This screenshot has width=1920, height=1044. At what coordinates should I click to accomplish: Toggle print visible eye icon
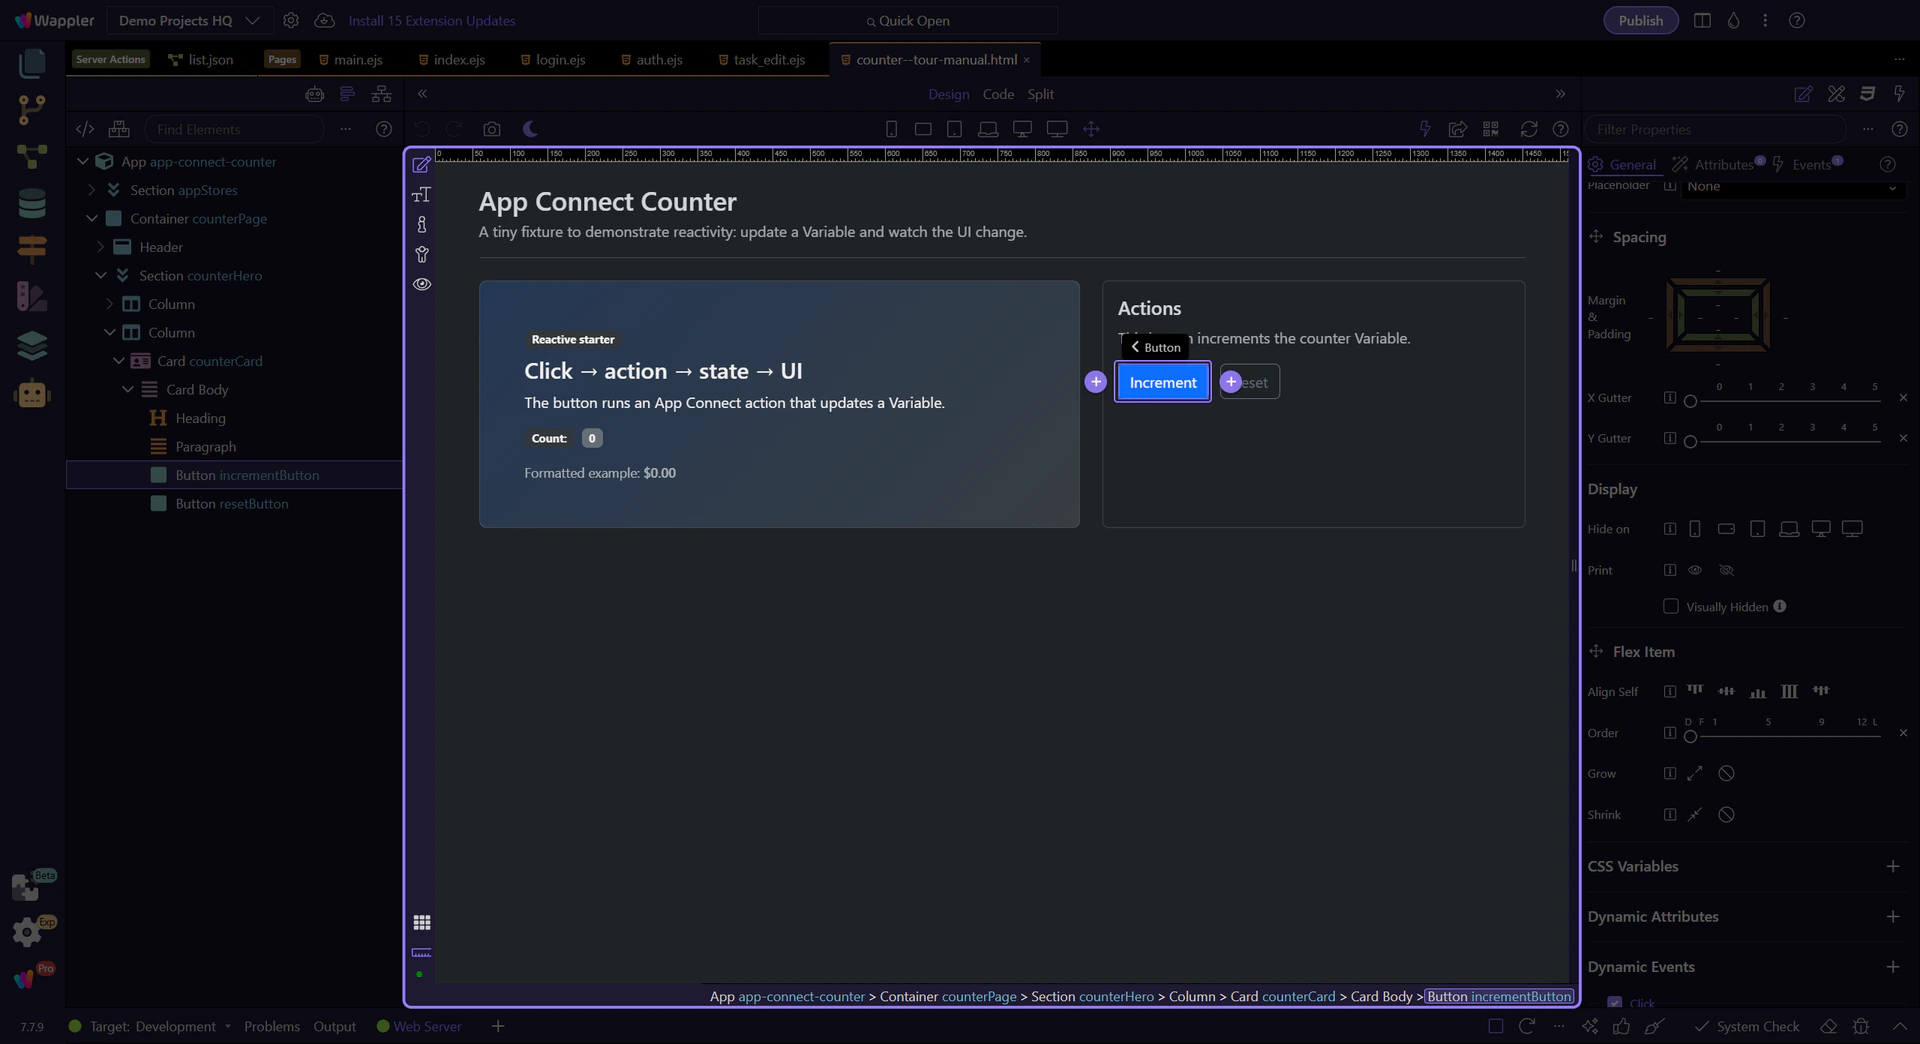[1695, 570]
